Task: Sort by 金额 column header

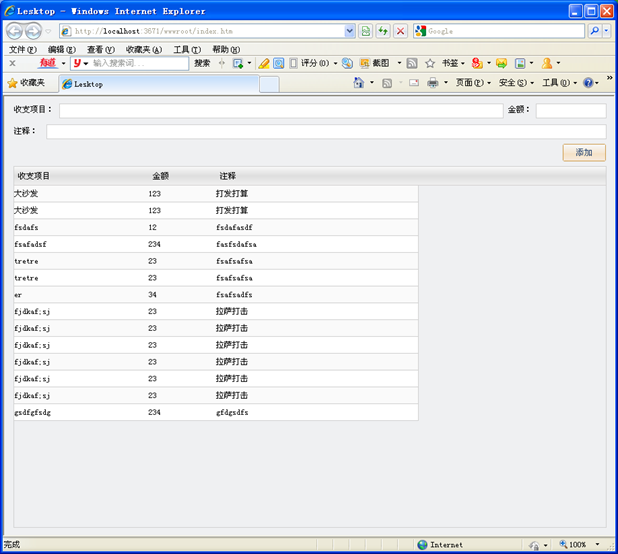Action: click(160, 176)
